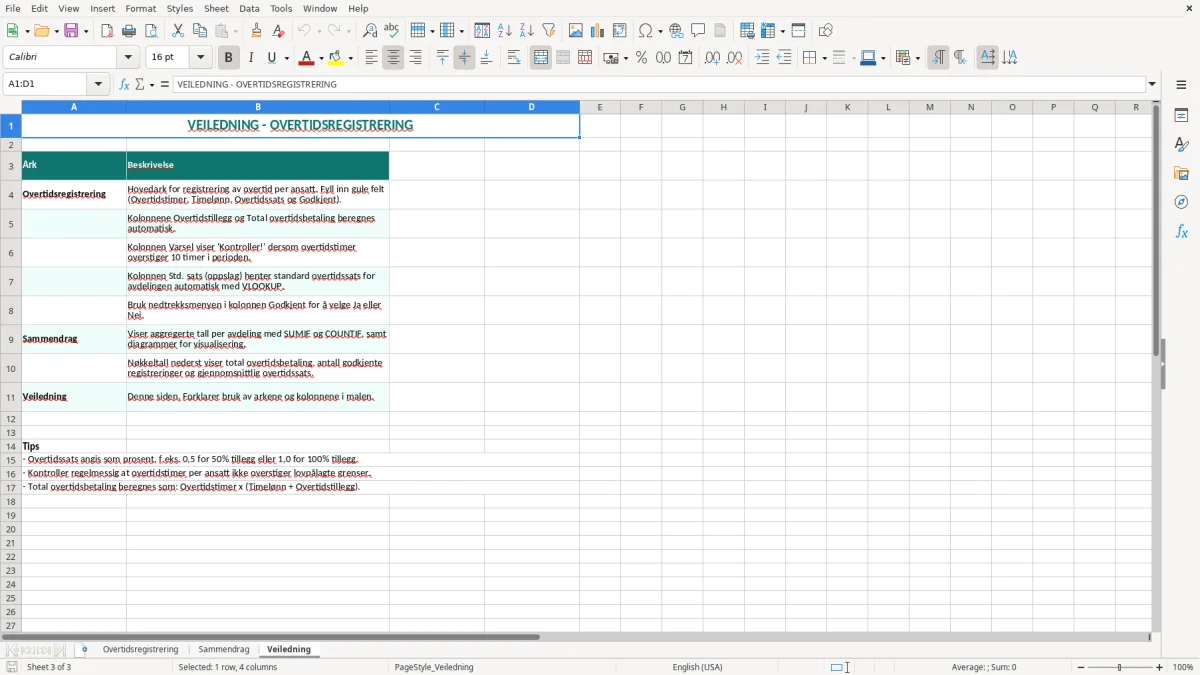Screen dimensions: 1200x675
Task: Open the folder icon to load a file
Action: coord(41,31)
